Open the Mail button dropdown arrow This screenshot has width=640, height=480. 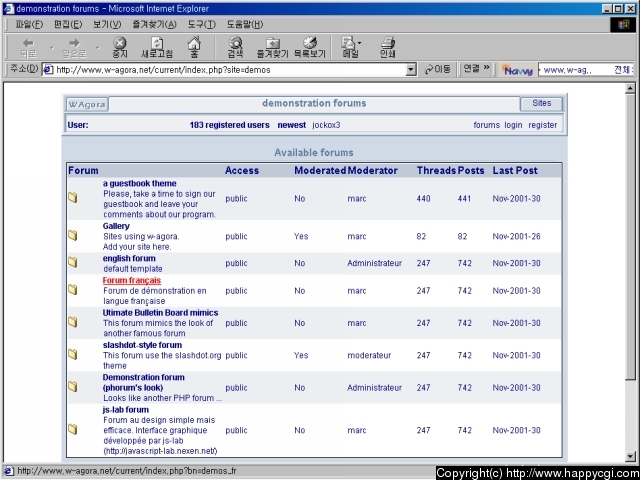[359, 42]
